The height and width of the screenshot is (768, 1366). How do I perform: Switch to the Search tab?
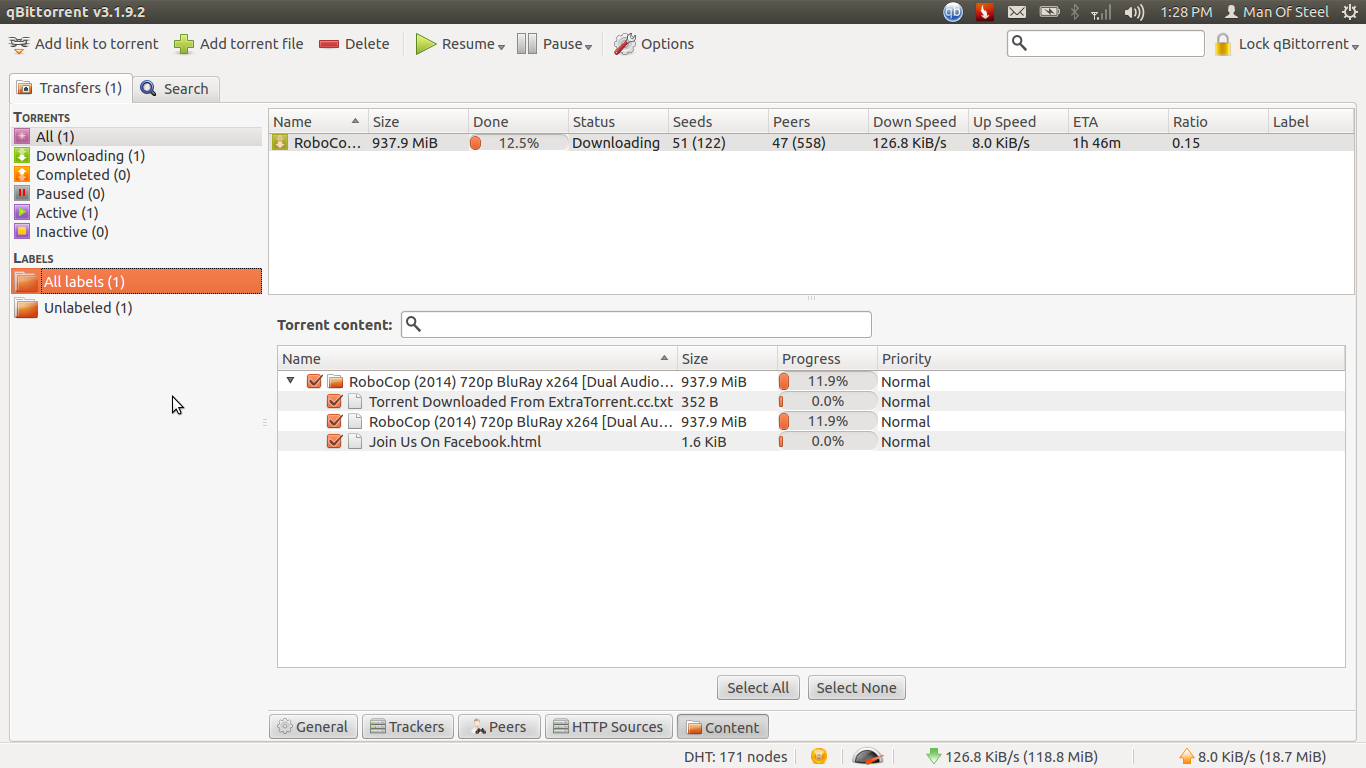tap(176, 88)
